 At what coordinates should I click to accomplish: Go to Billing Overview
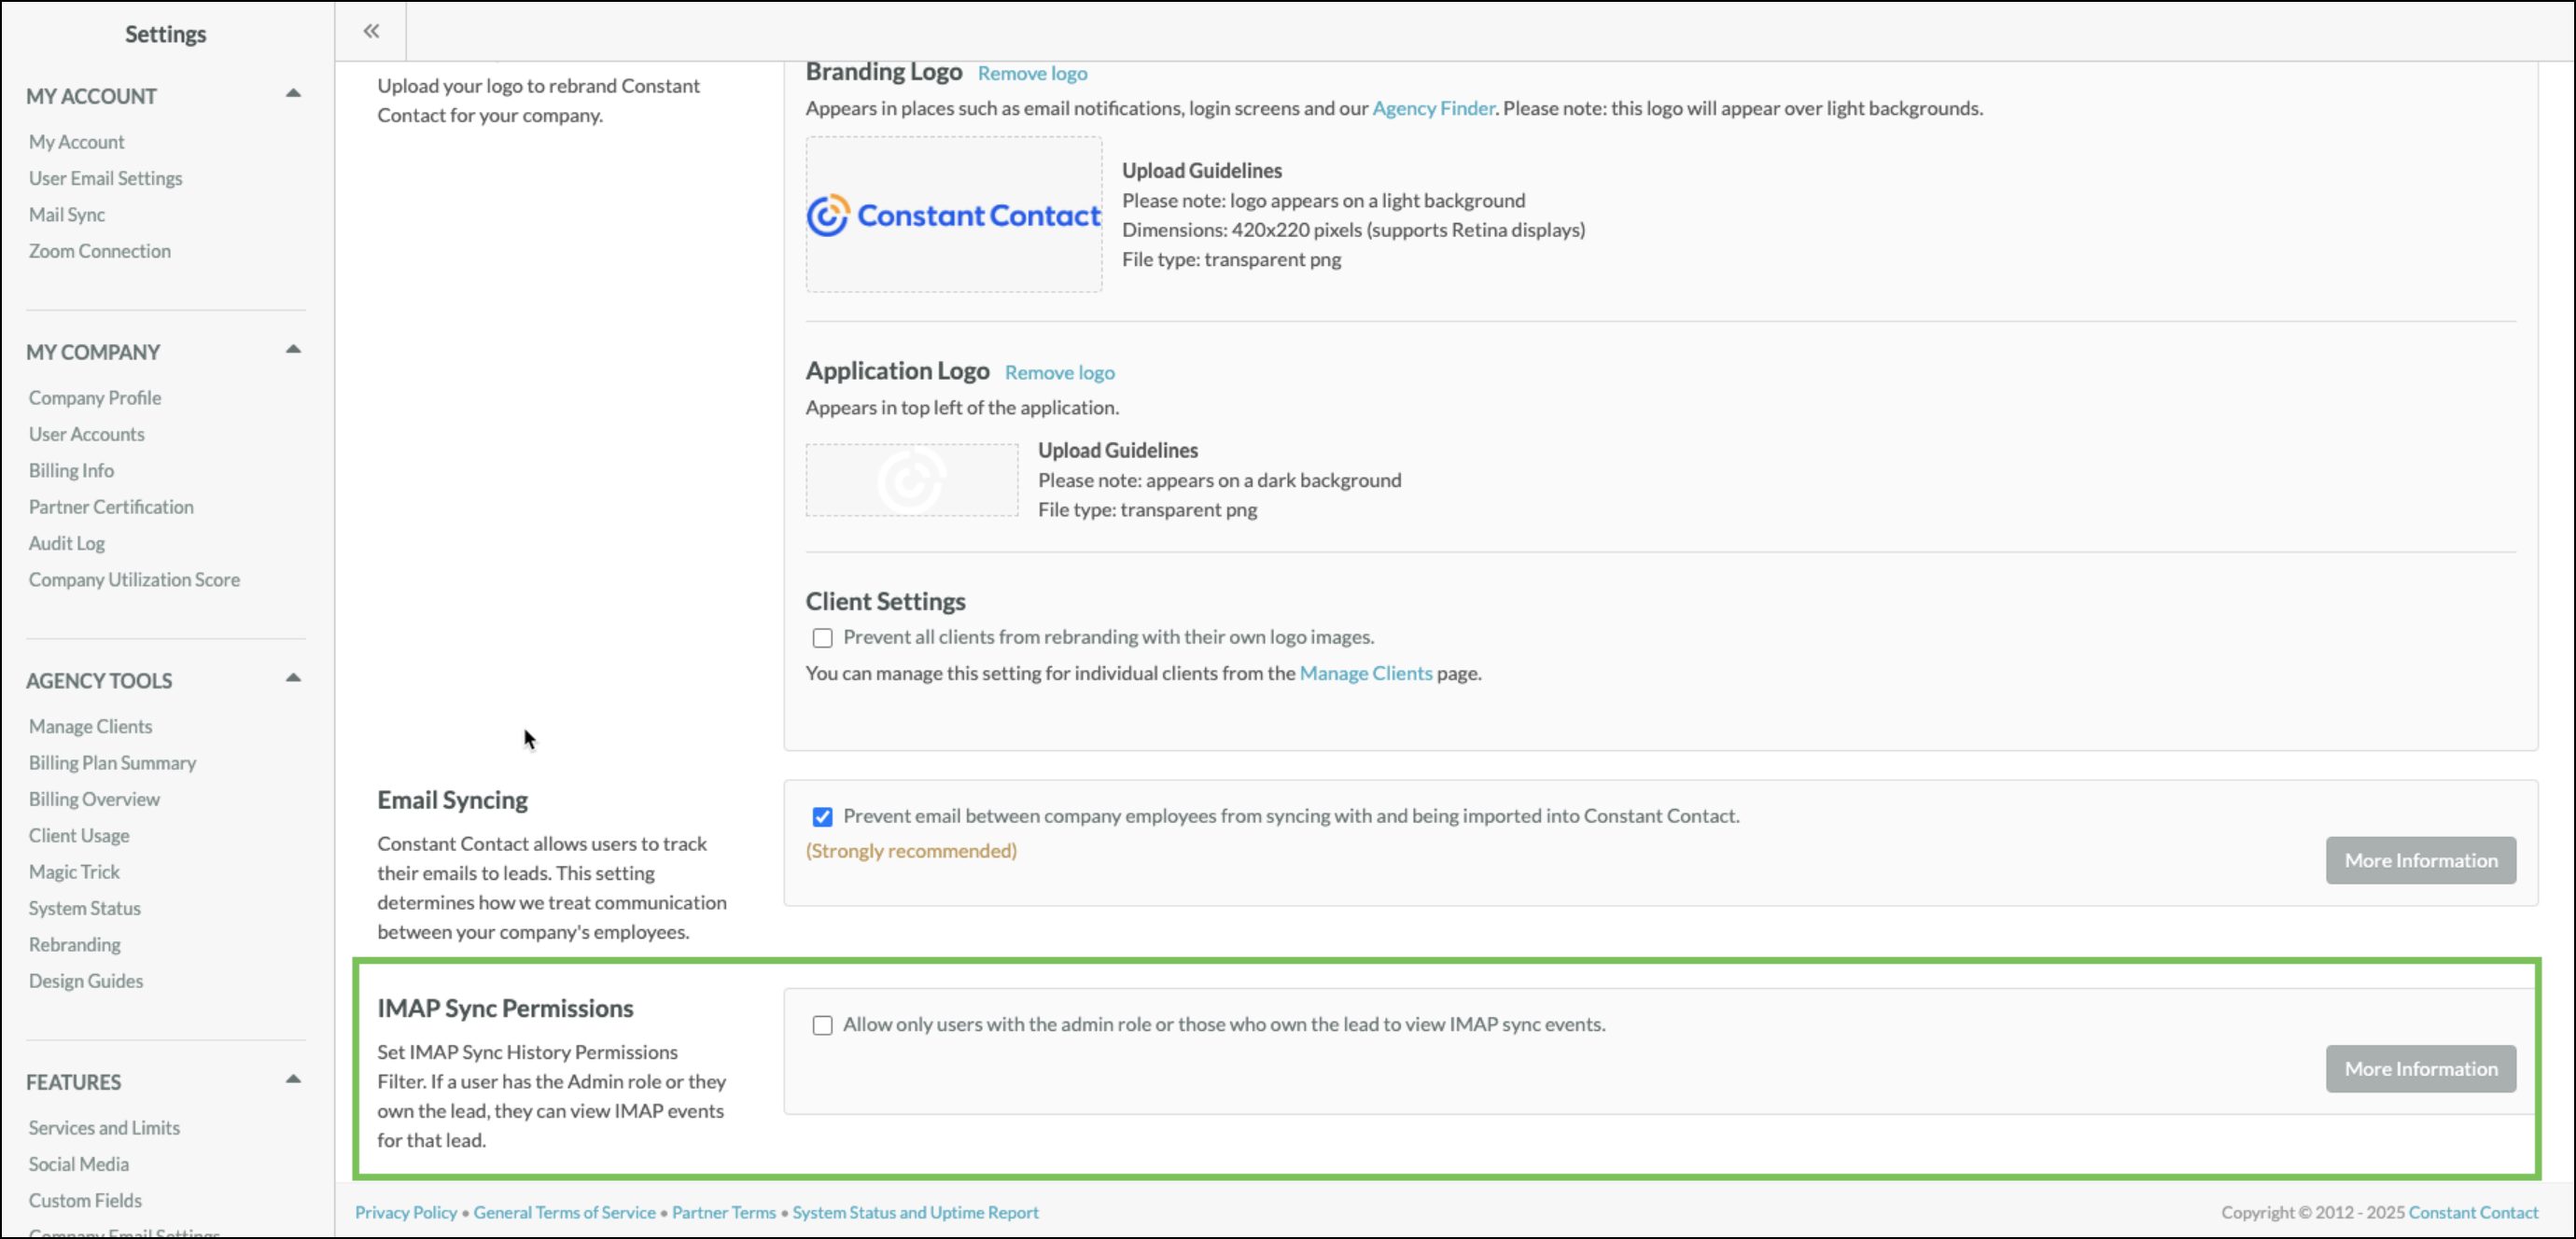coord(94,799)
